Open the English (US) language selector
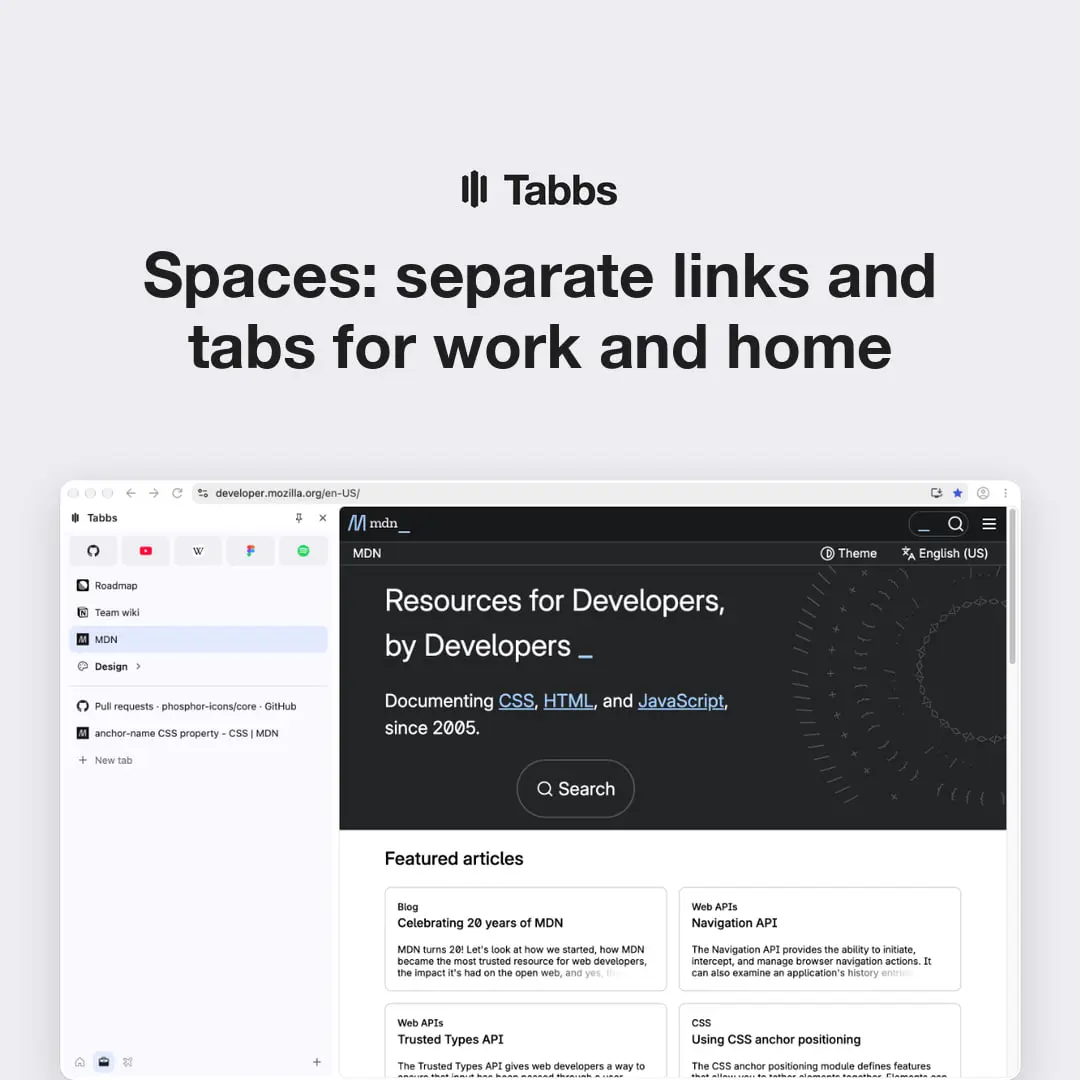This screenshot has height=1080, width=1080. (945, 553)
